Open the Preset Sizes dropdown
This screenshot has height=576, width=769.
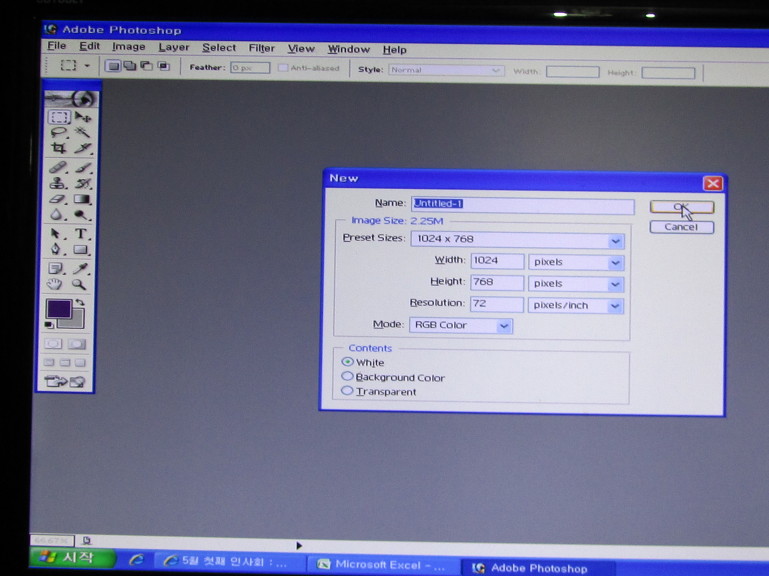click(x=615, y=241)
